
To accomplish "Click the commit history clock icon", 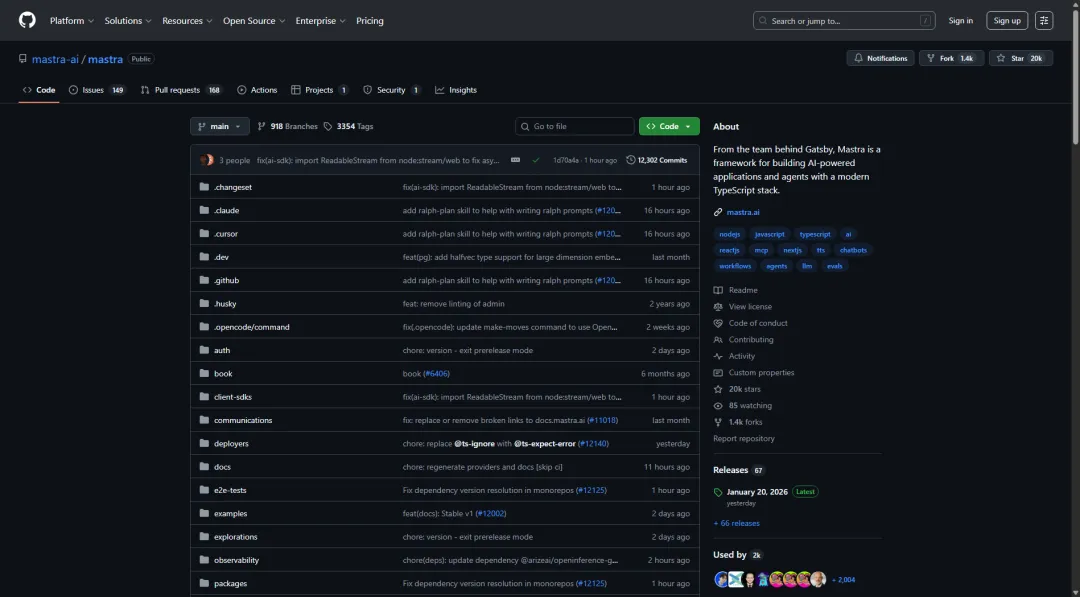I will pos(630,160).
